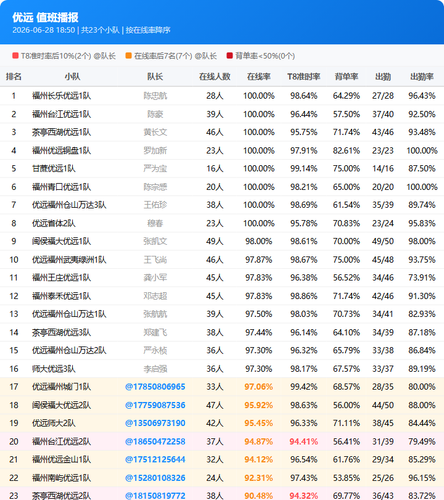
Task: Click the attendance rate 79.49%
Action: pyautogui.click(x=422, y=441)
